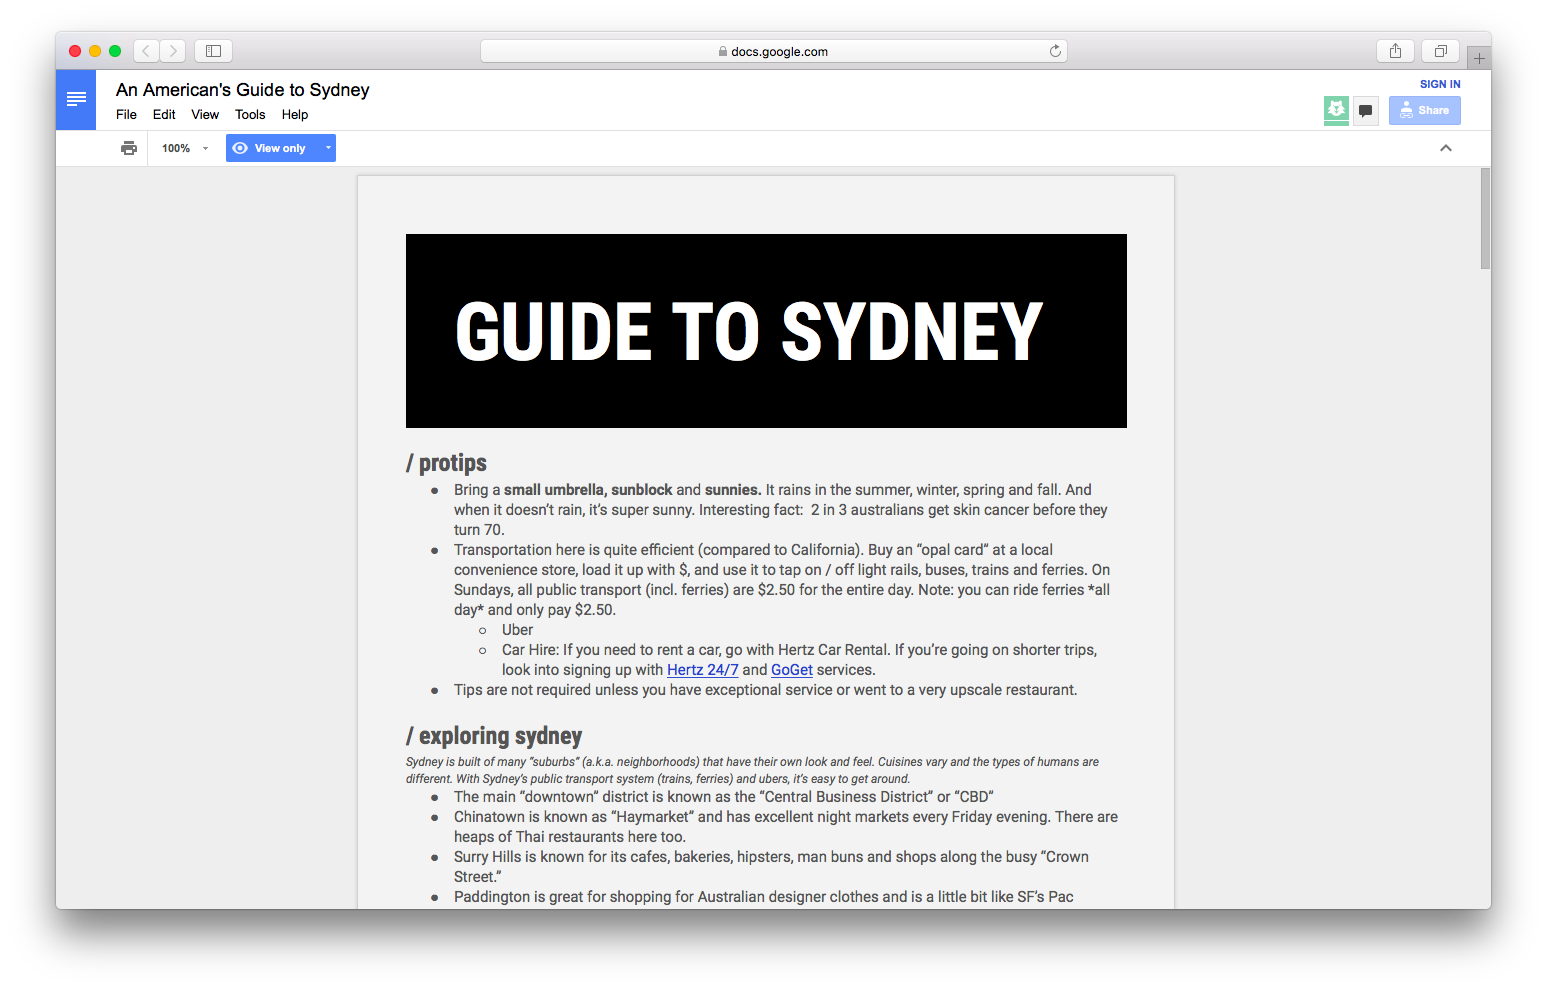Click the SIGN IN link
The width and height of the screenshot is (1547, 989).
tap(1440, 84)
